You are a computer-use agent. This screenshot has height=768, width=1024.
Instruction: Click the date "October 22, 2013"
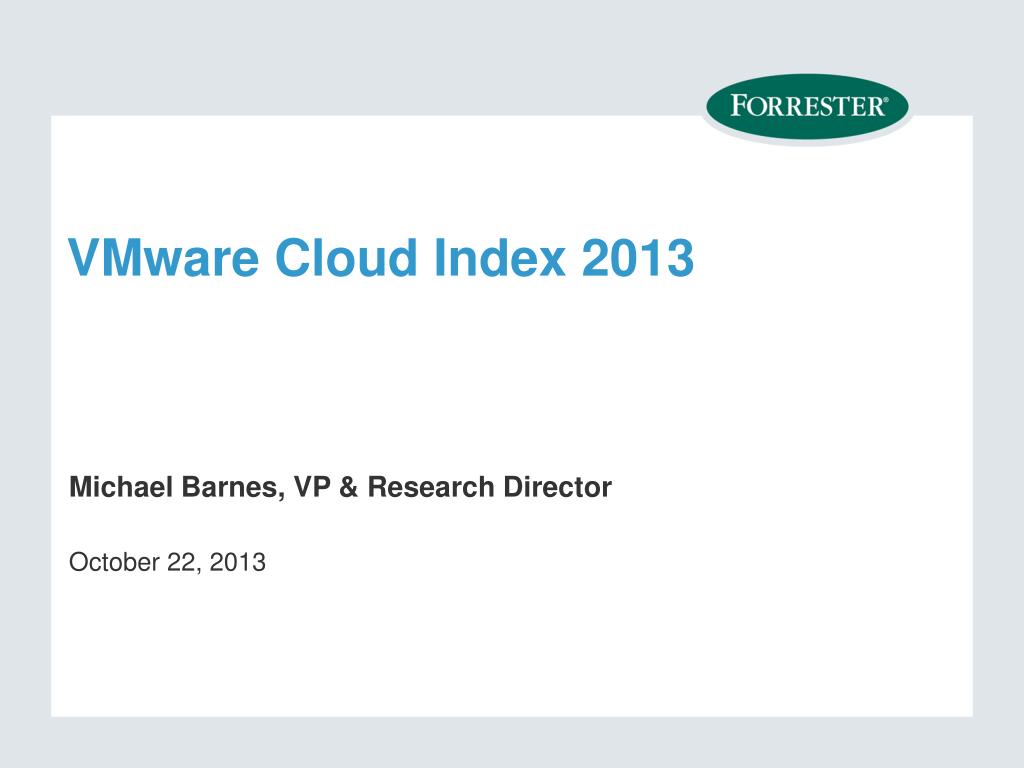click(x=167, y=562)
